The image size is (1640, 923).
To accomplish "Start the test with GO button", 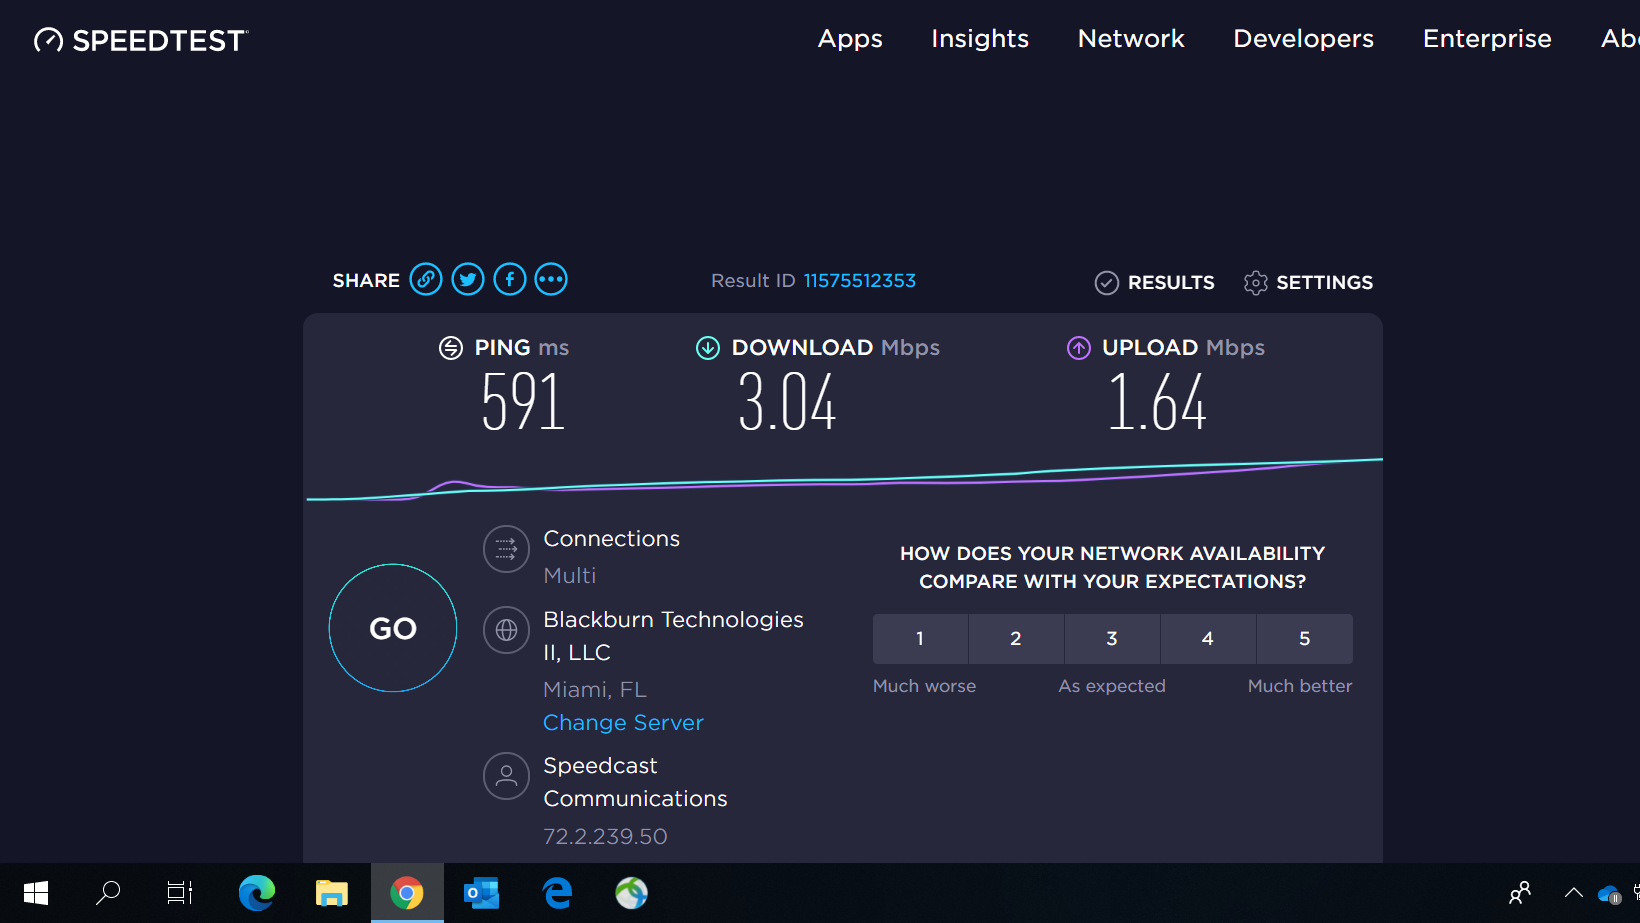I will coord(393,628).
